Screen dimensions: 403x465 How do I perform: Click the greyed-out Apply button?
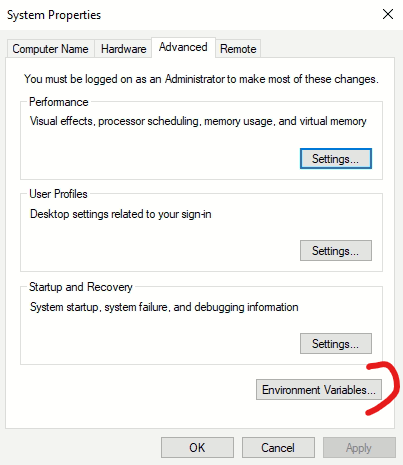coord(359,448)
